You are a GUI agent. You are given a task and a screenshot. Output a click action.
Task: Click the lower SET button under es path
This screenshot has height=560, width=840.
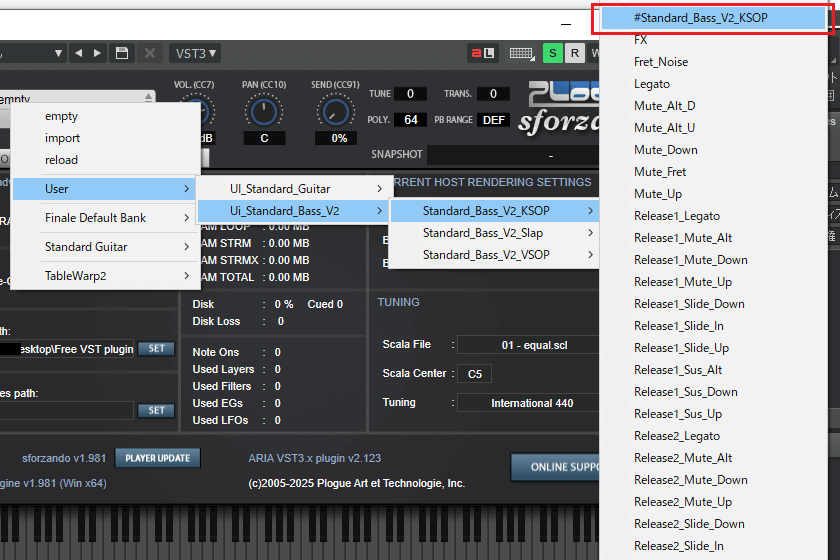tap(156, 410)
